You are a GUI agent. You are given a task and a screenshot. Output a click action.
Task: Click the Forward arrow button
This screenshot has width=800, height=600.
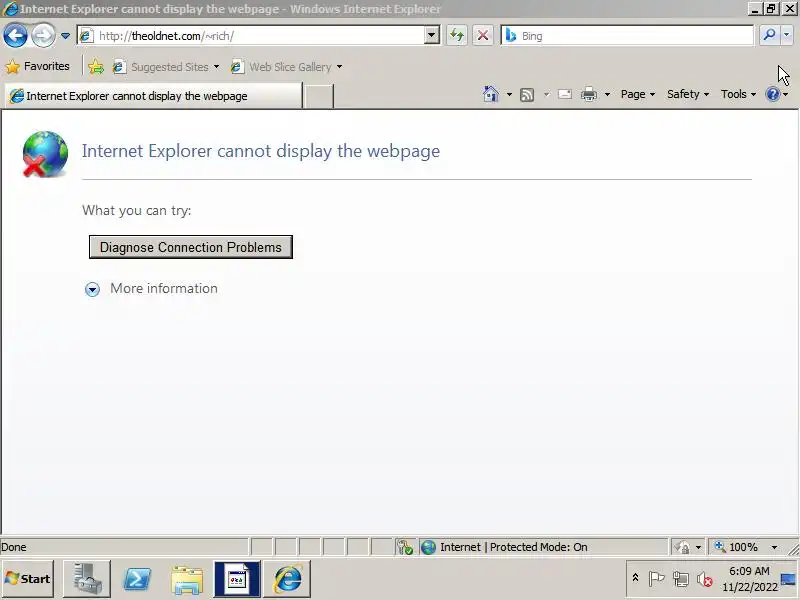point(43,36)
